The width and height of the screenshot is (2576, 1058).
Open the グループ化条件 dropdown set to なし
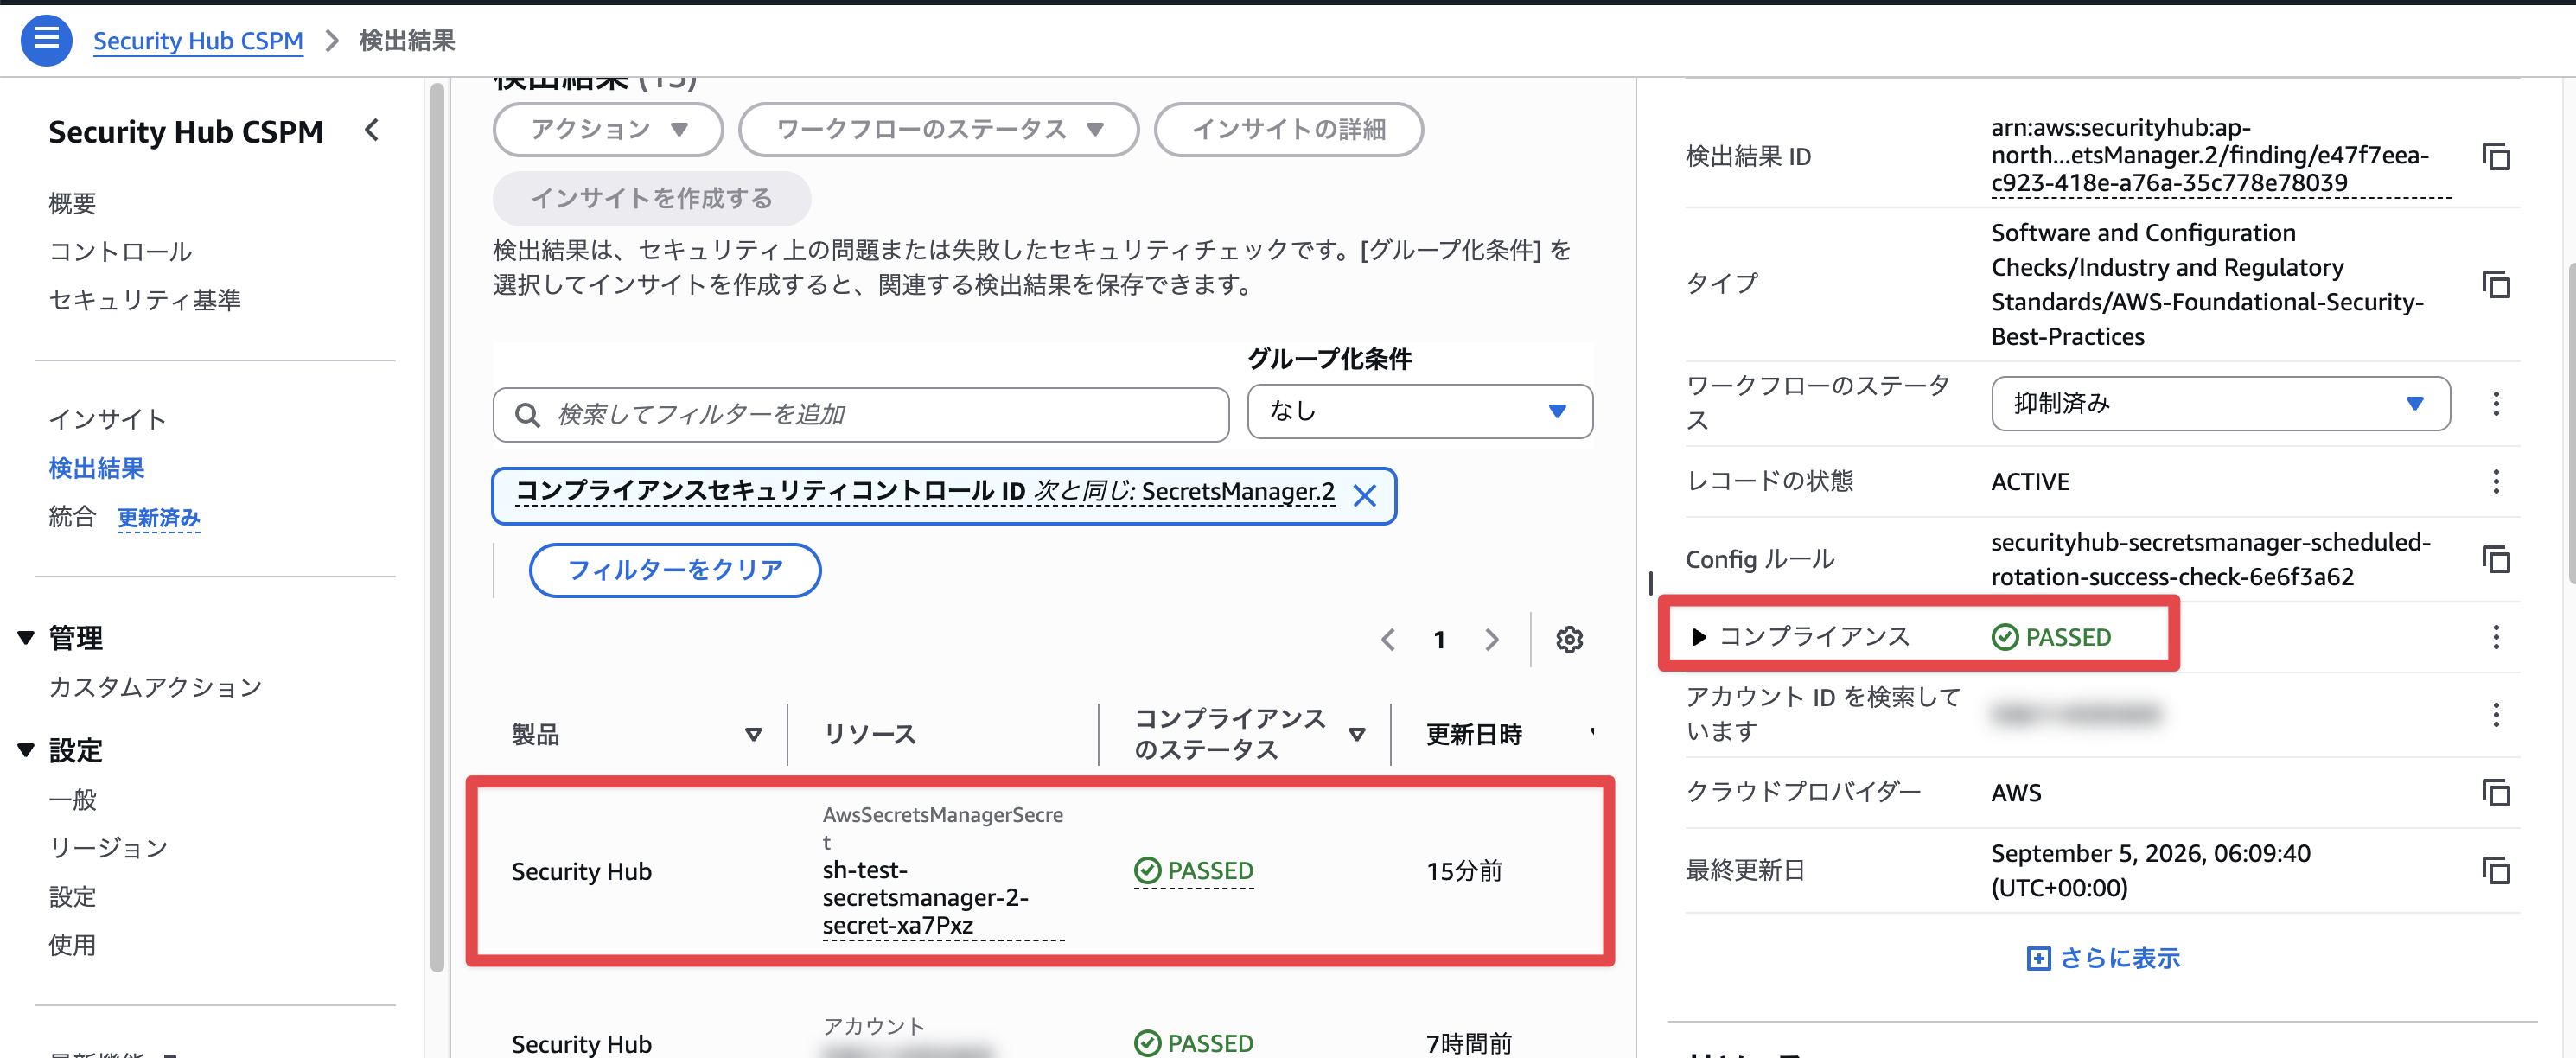click(x=1419, y=411)
